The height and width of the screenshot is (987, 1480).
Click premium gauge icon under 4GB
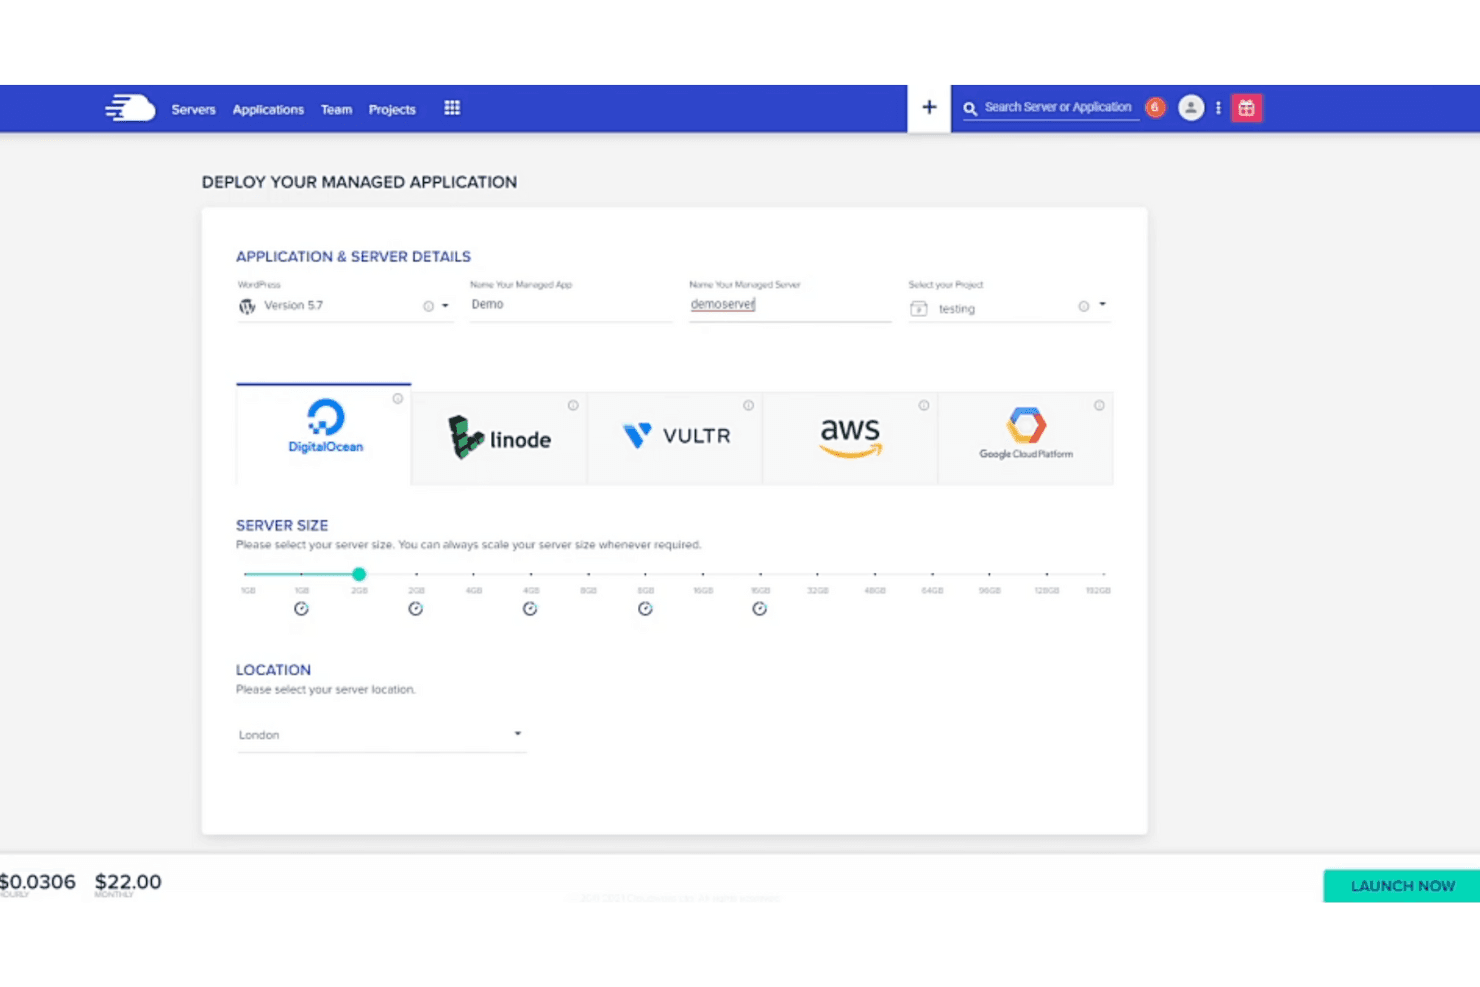530,609
